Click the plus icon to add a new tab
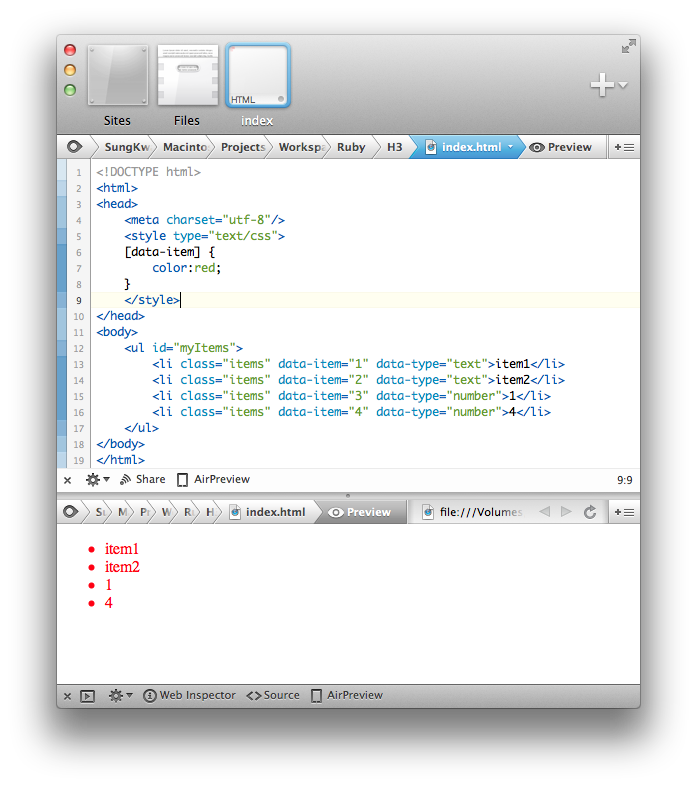Image resolution: width=697 pixels, height=787 pixels. 602,84
